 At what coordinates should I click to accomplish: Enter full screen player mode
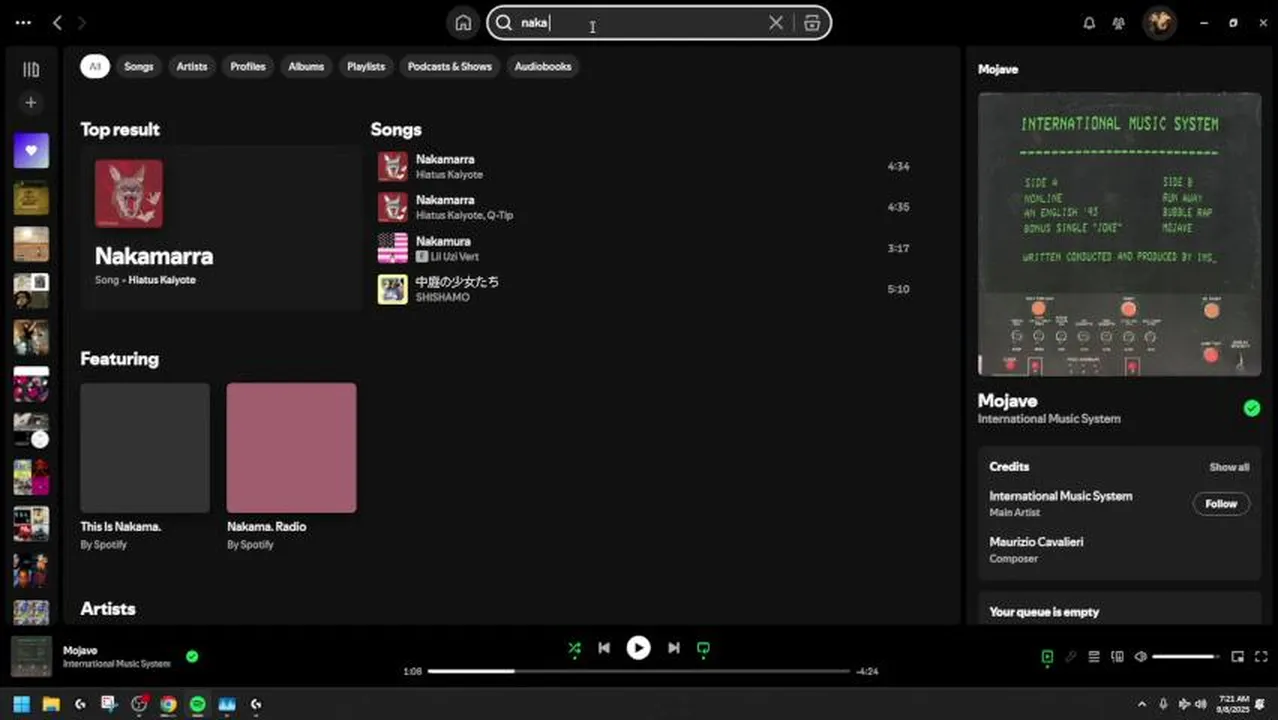(1261, 657)
